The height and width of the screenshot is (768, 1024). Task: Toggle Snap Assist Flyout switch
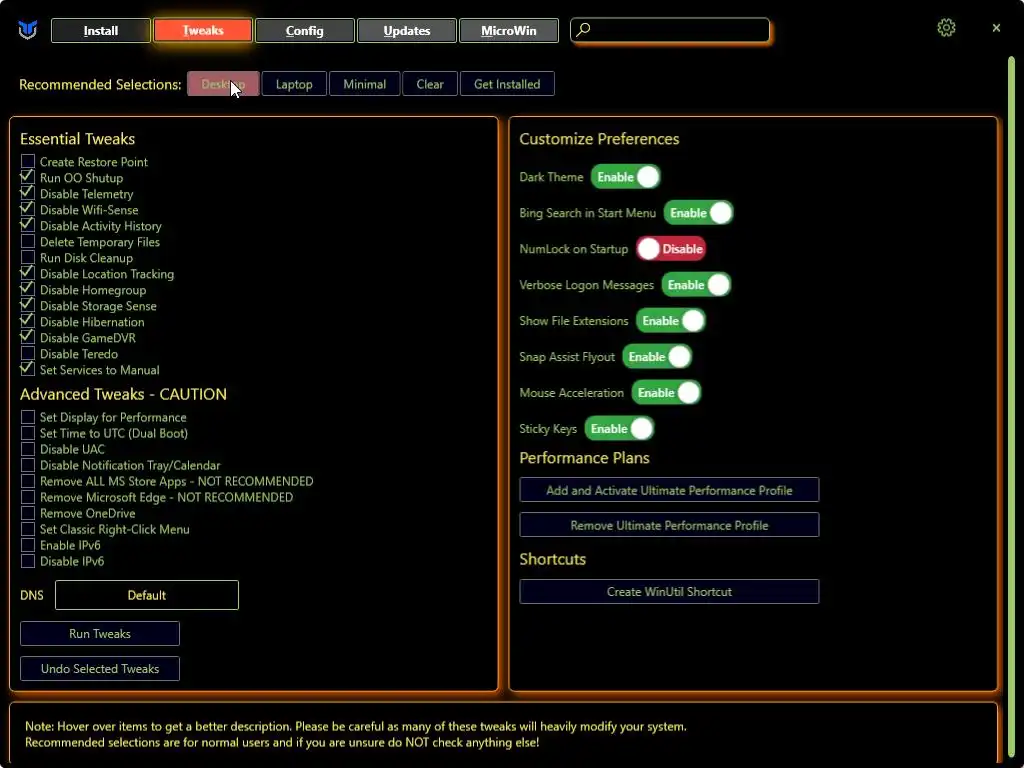click(657, 357)
